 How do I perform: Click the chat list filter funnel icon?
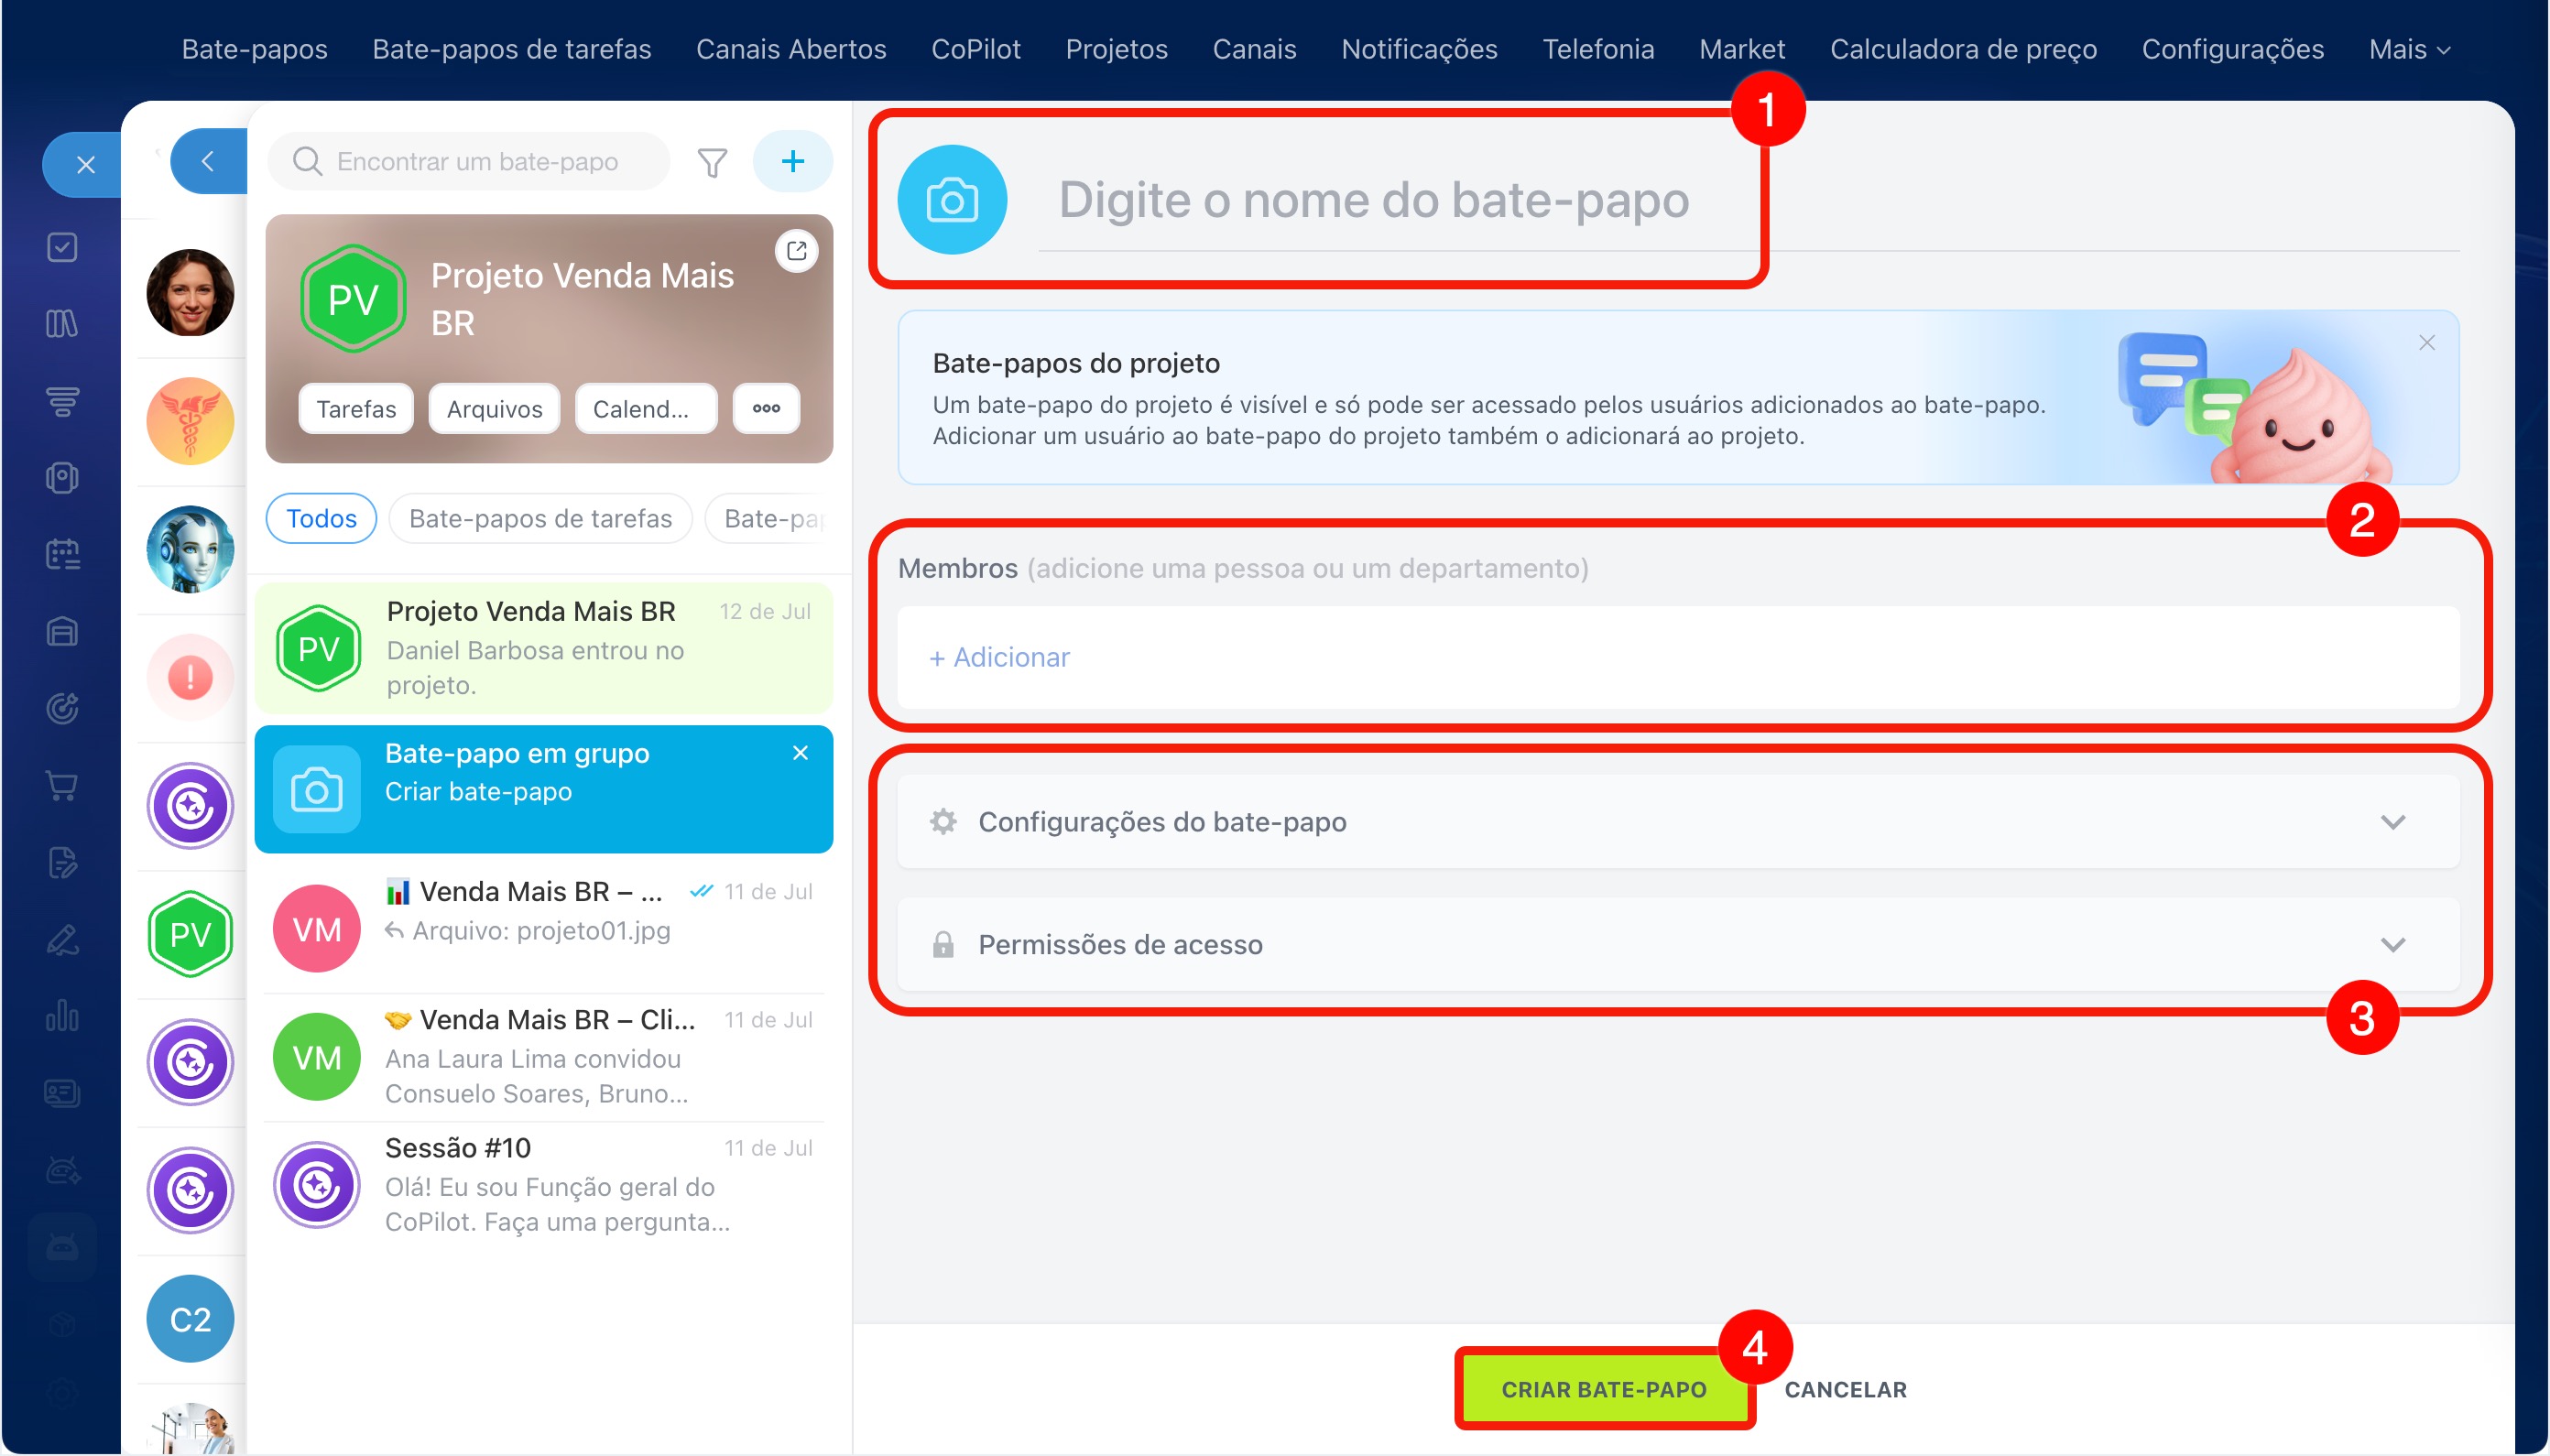pos(712,162)
